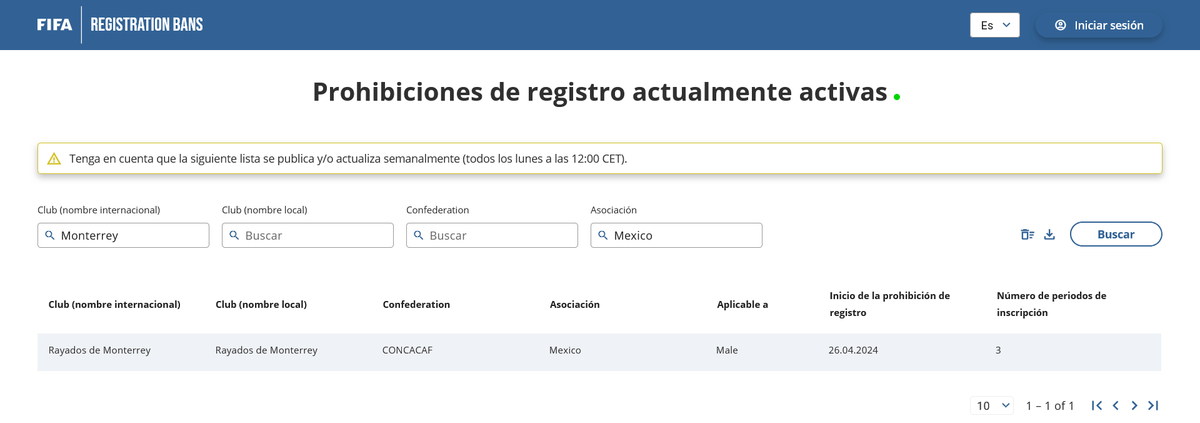Screen dimensions: 1200x423
Task: Click magnifier icon in Mexico field
Action: [x=603, y=235]
